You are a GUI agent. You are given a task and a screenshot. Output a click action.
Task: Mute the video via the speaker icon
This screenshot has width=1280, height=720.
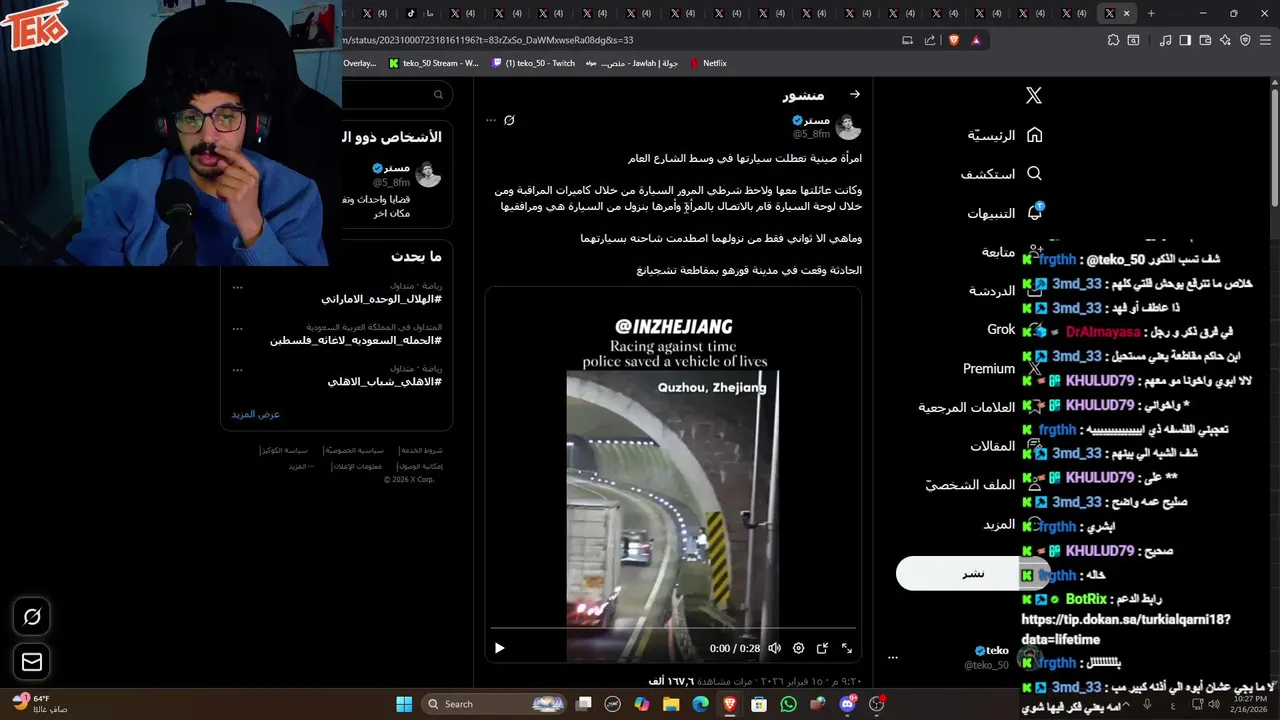774,648
